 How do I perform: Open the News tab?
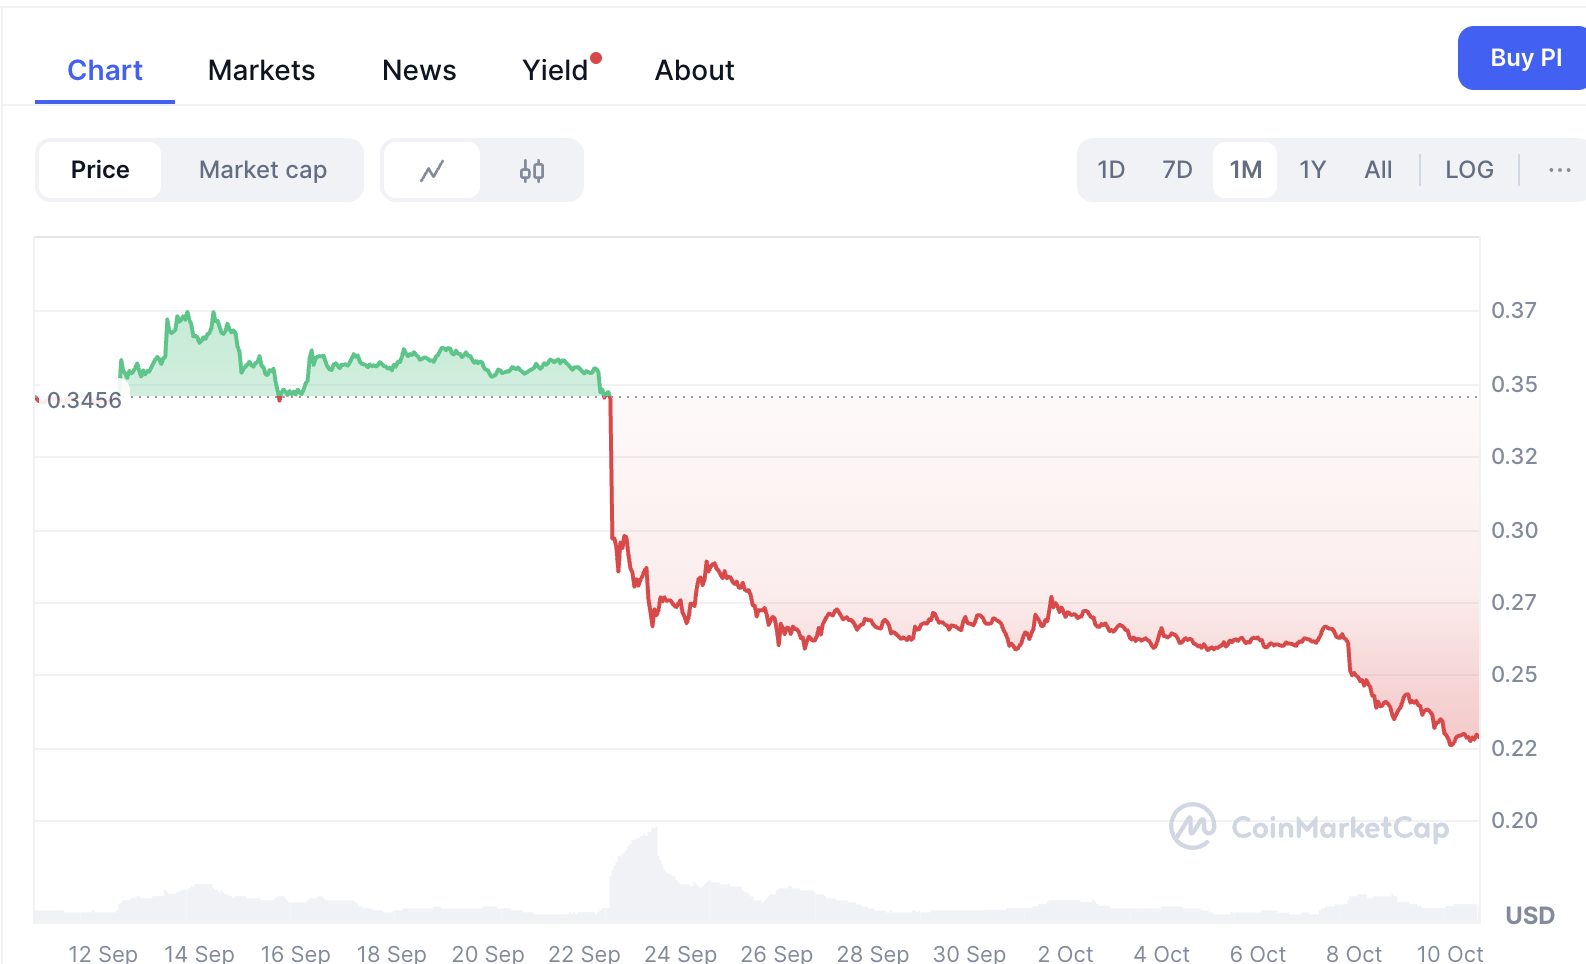(x=419, y=70)
